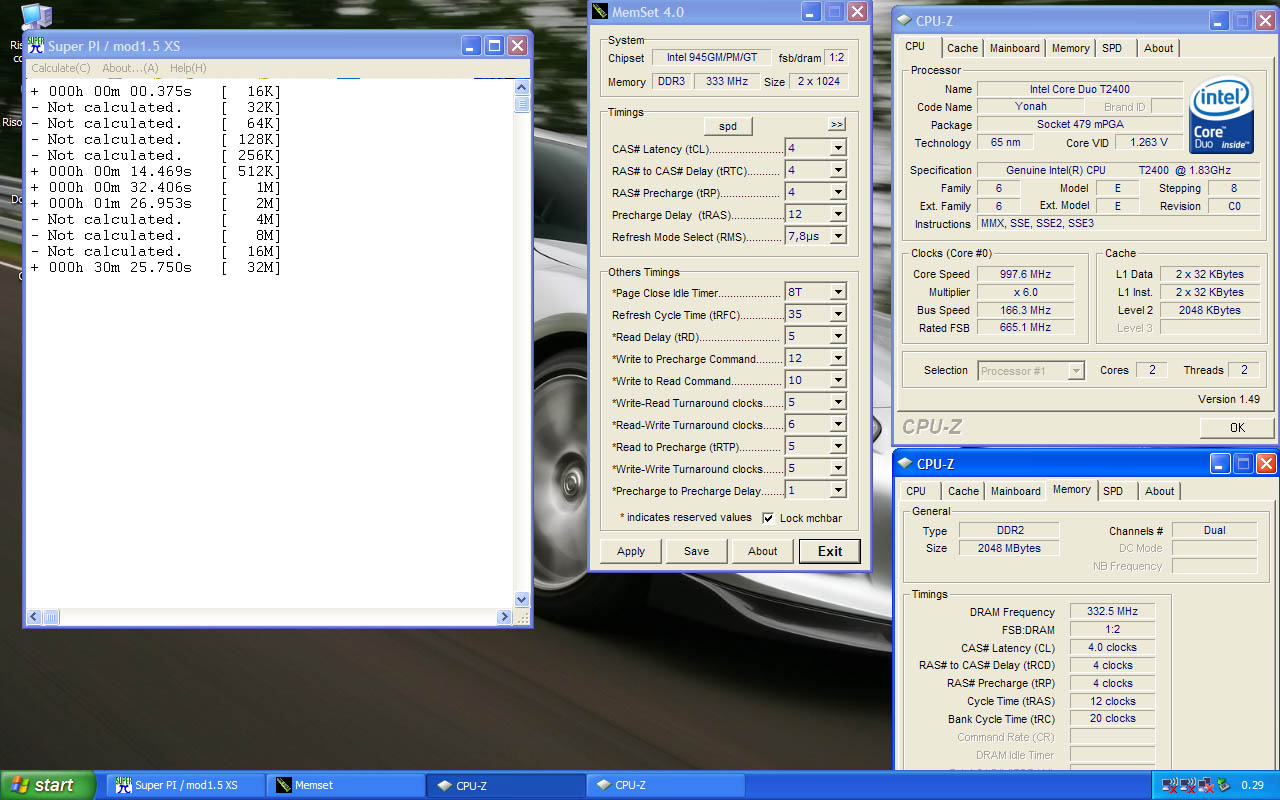This screenshot has width=1280, height=800.
Task: Click the Chipset value Intel 945GM/PM/GT
Action: [710, 58]
